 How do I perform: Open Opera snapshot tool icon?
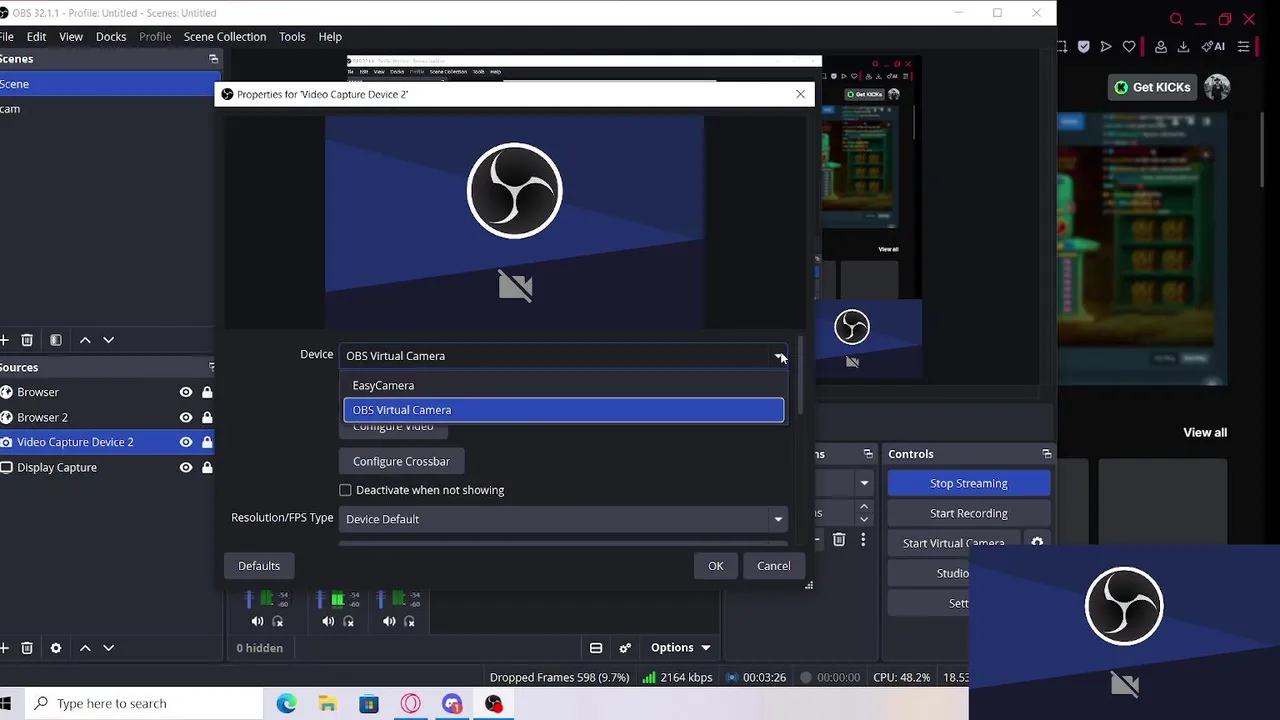point(1061,46)
